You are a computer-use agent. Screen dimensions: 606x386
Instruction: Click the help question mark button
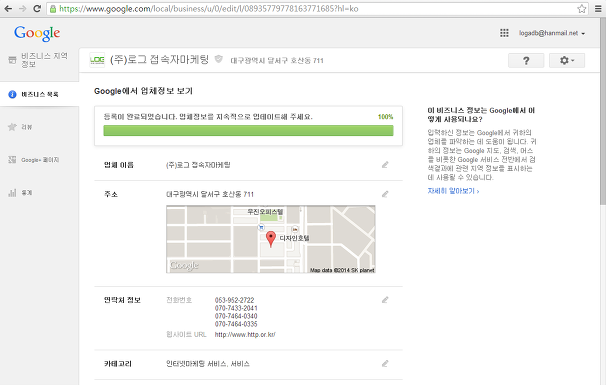point(526,60)
